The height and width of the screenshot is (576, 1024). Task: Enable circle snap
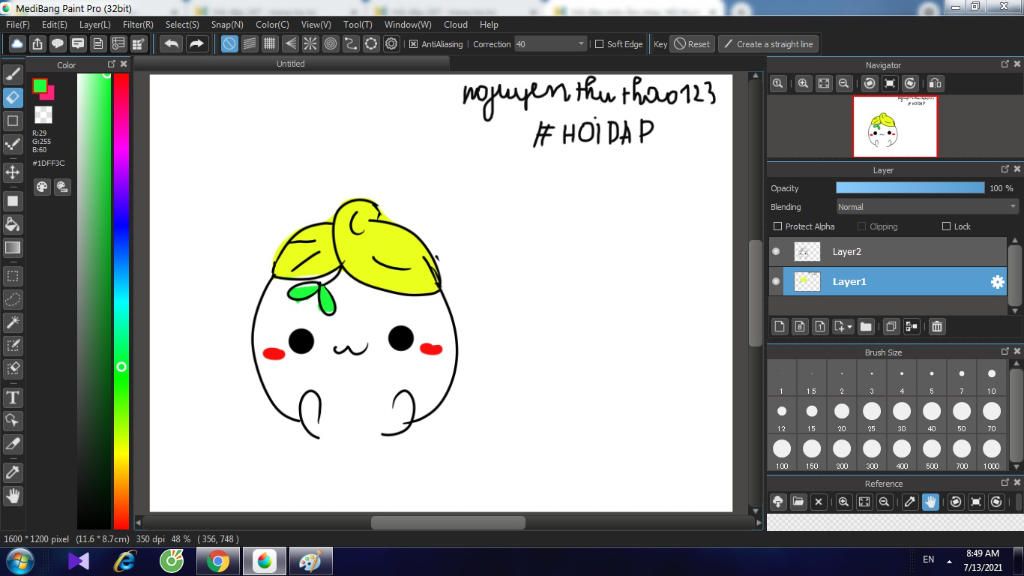click(x=330, y=44)
